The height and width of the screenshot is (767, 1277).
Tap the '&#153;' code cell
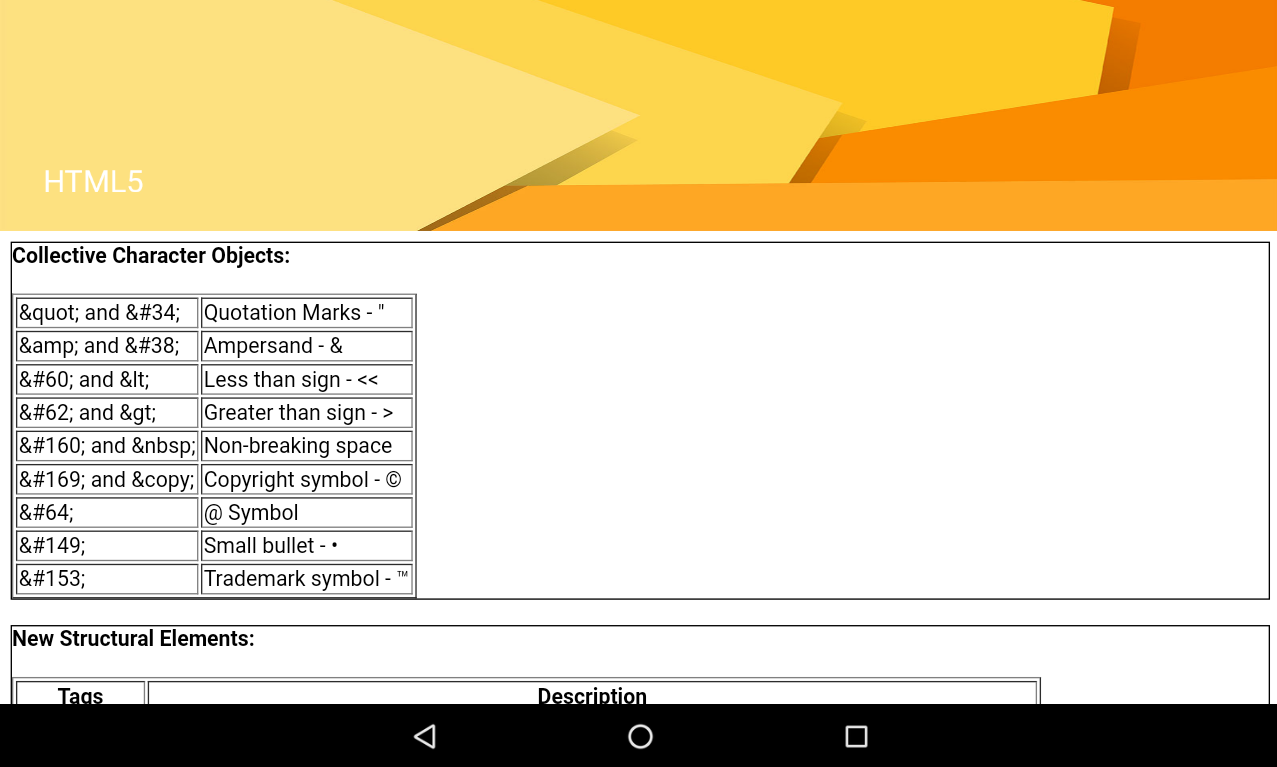click(x=107, y=579)
